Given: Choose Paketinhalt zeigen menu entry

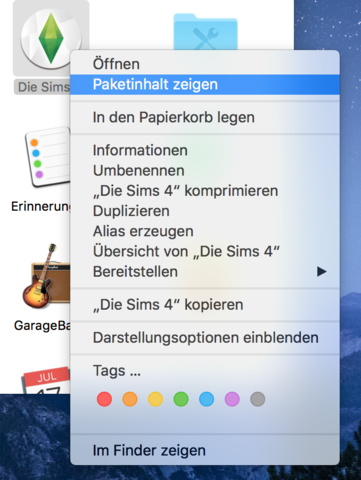Looking at the screenshot, I should [205, 84].
